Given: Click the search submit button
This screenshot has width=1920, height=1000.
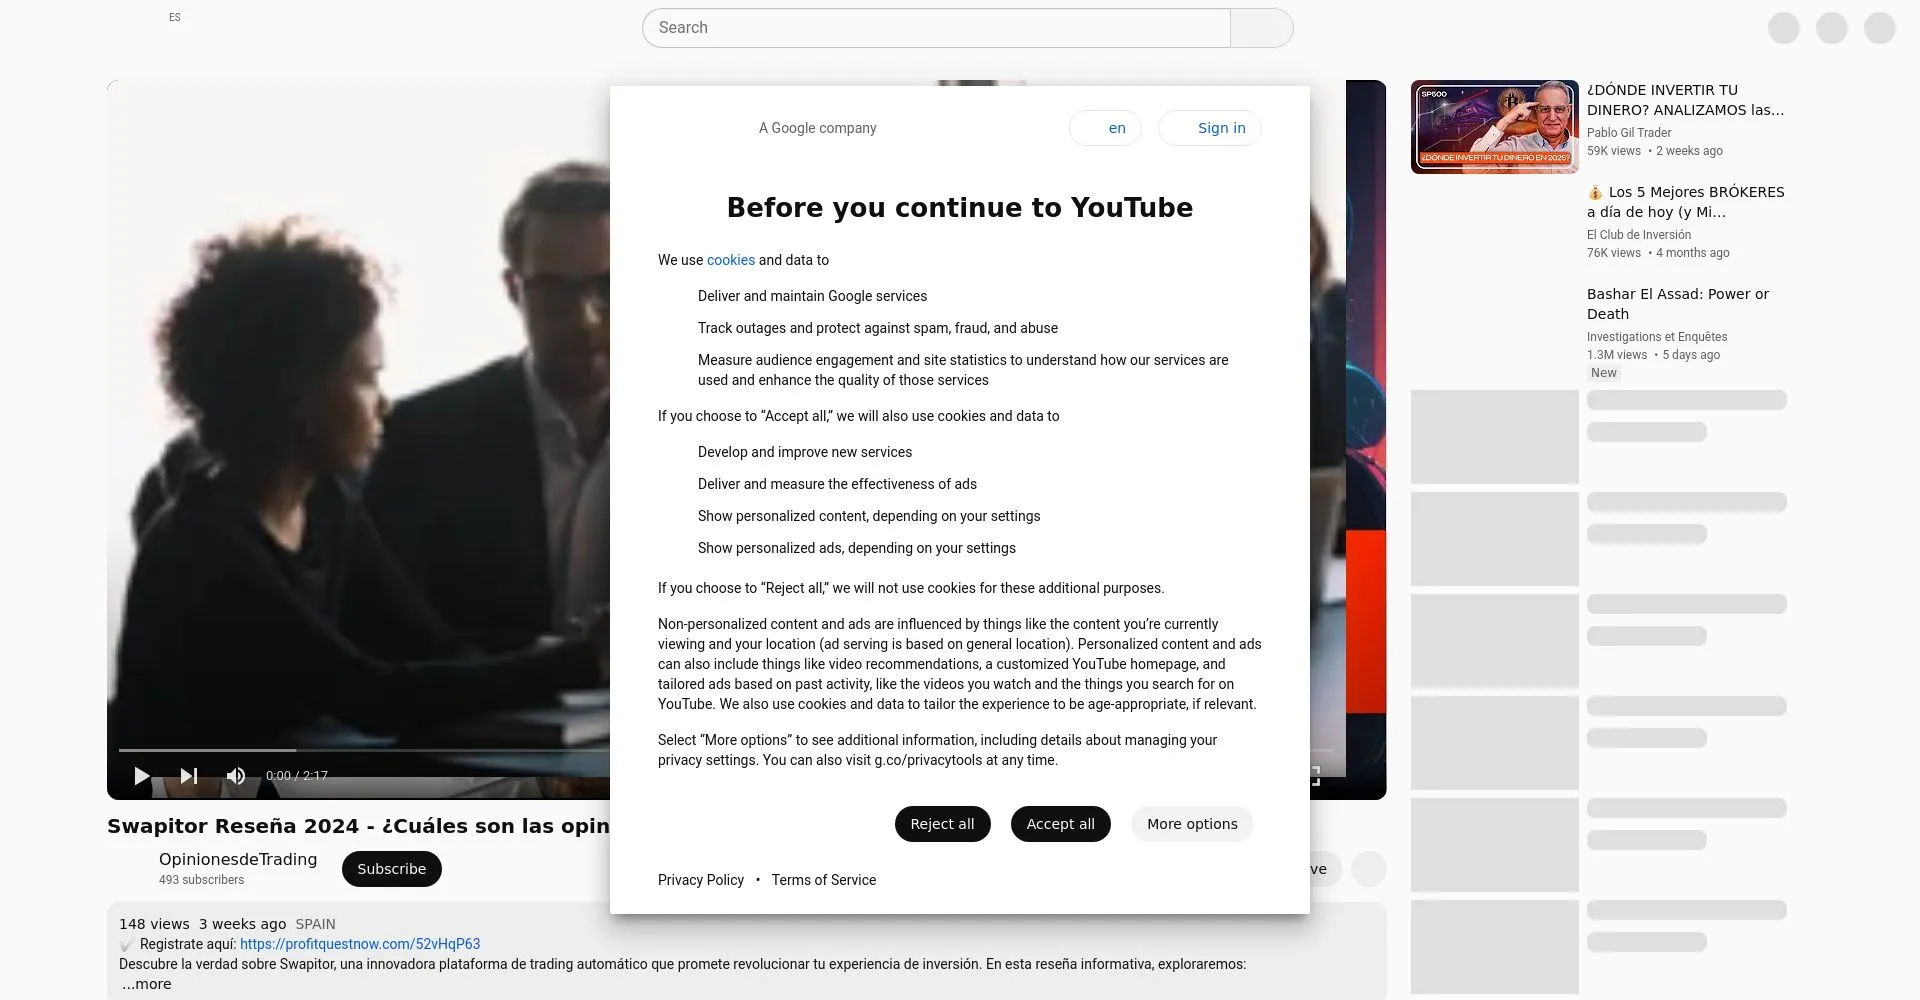Looking at the screenshot, I should (x=1262, y=28).
